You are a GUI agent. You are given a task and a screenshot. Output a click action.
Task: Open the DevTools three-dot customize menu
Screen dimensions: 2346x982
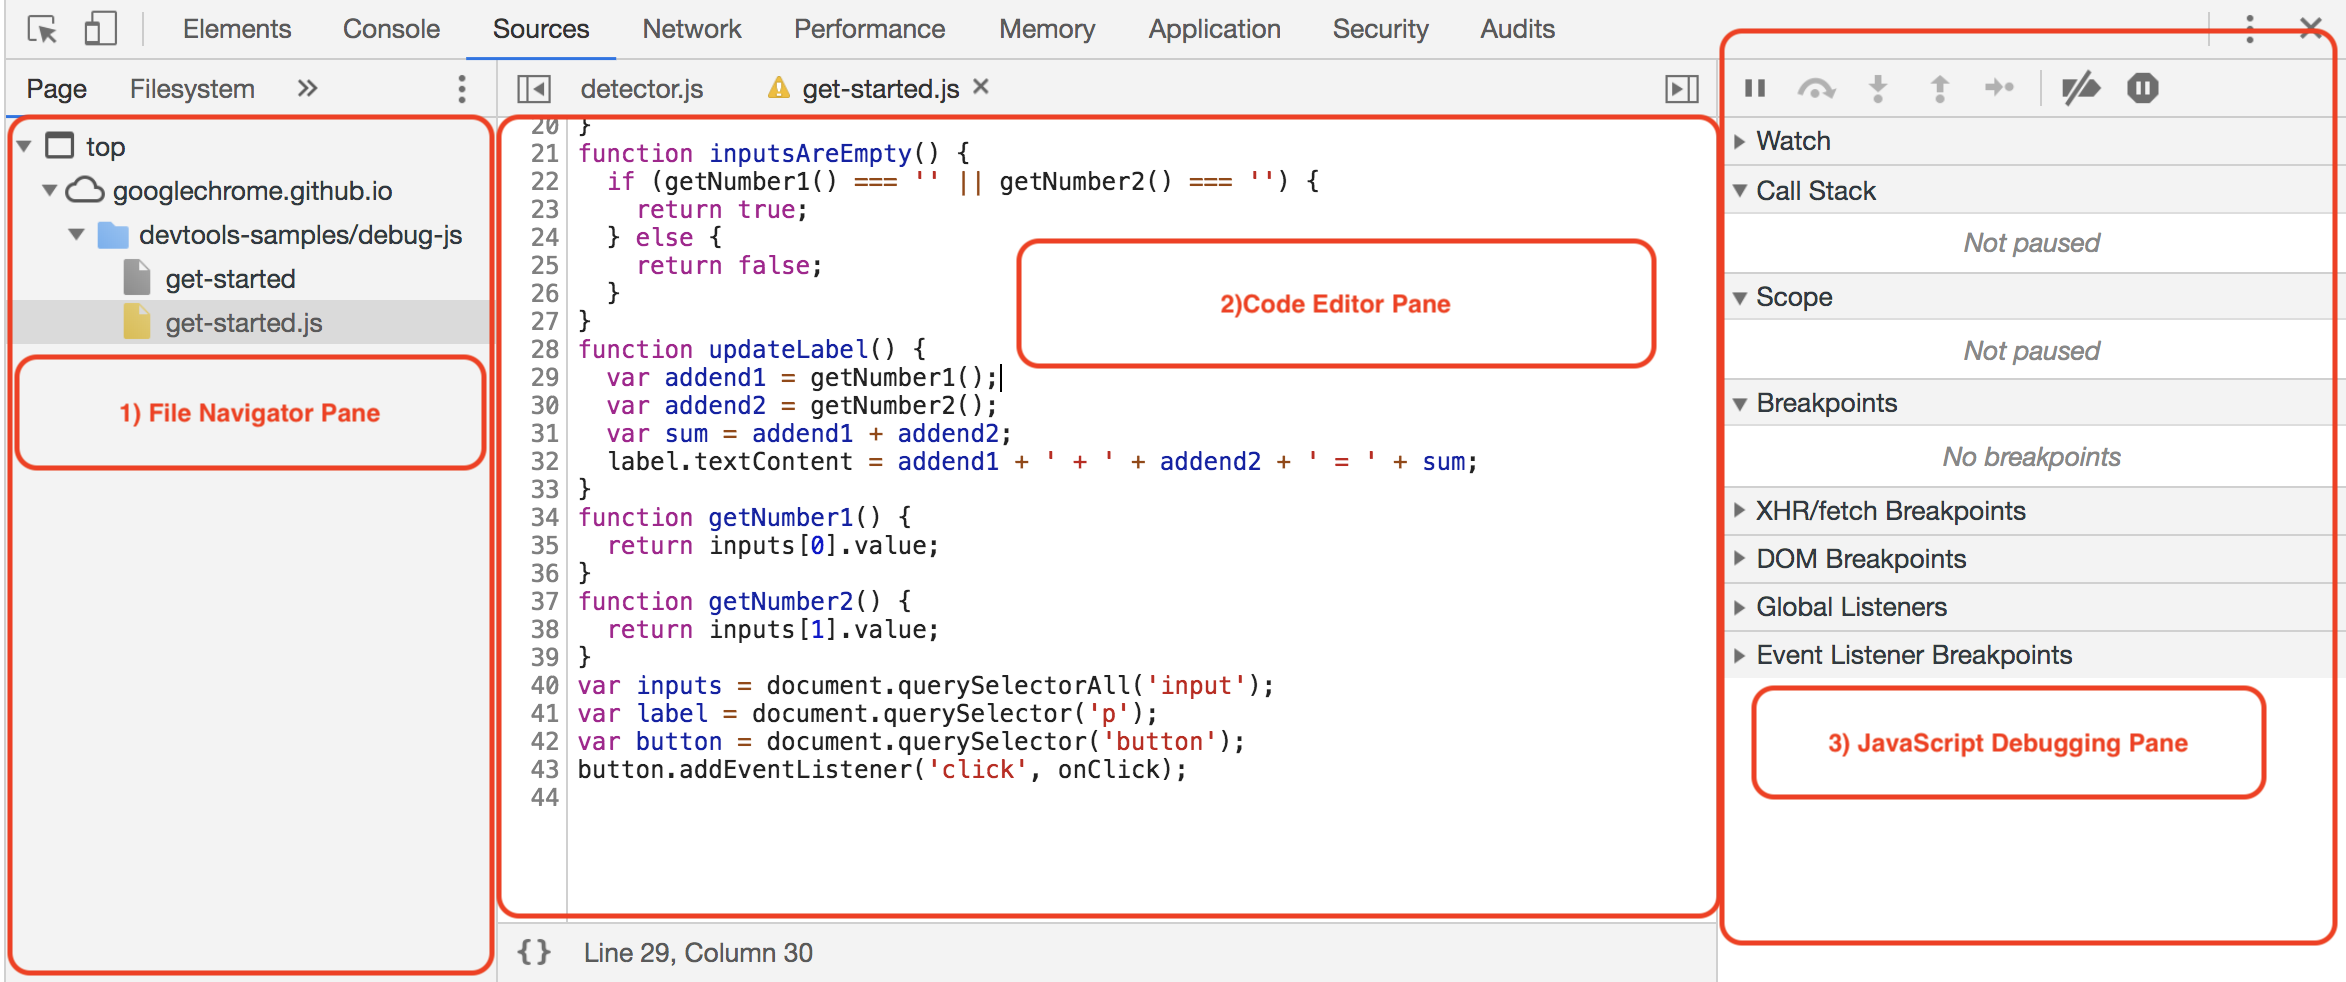coord(2250,28)
